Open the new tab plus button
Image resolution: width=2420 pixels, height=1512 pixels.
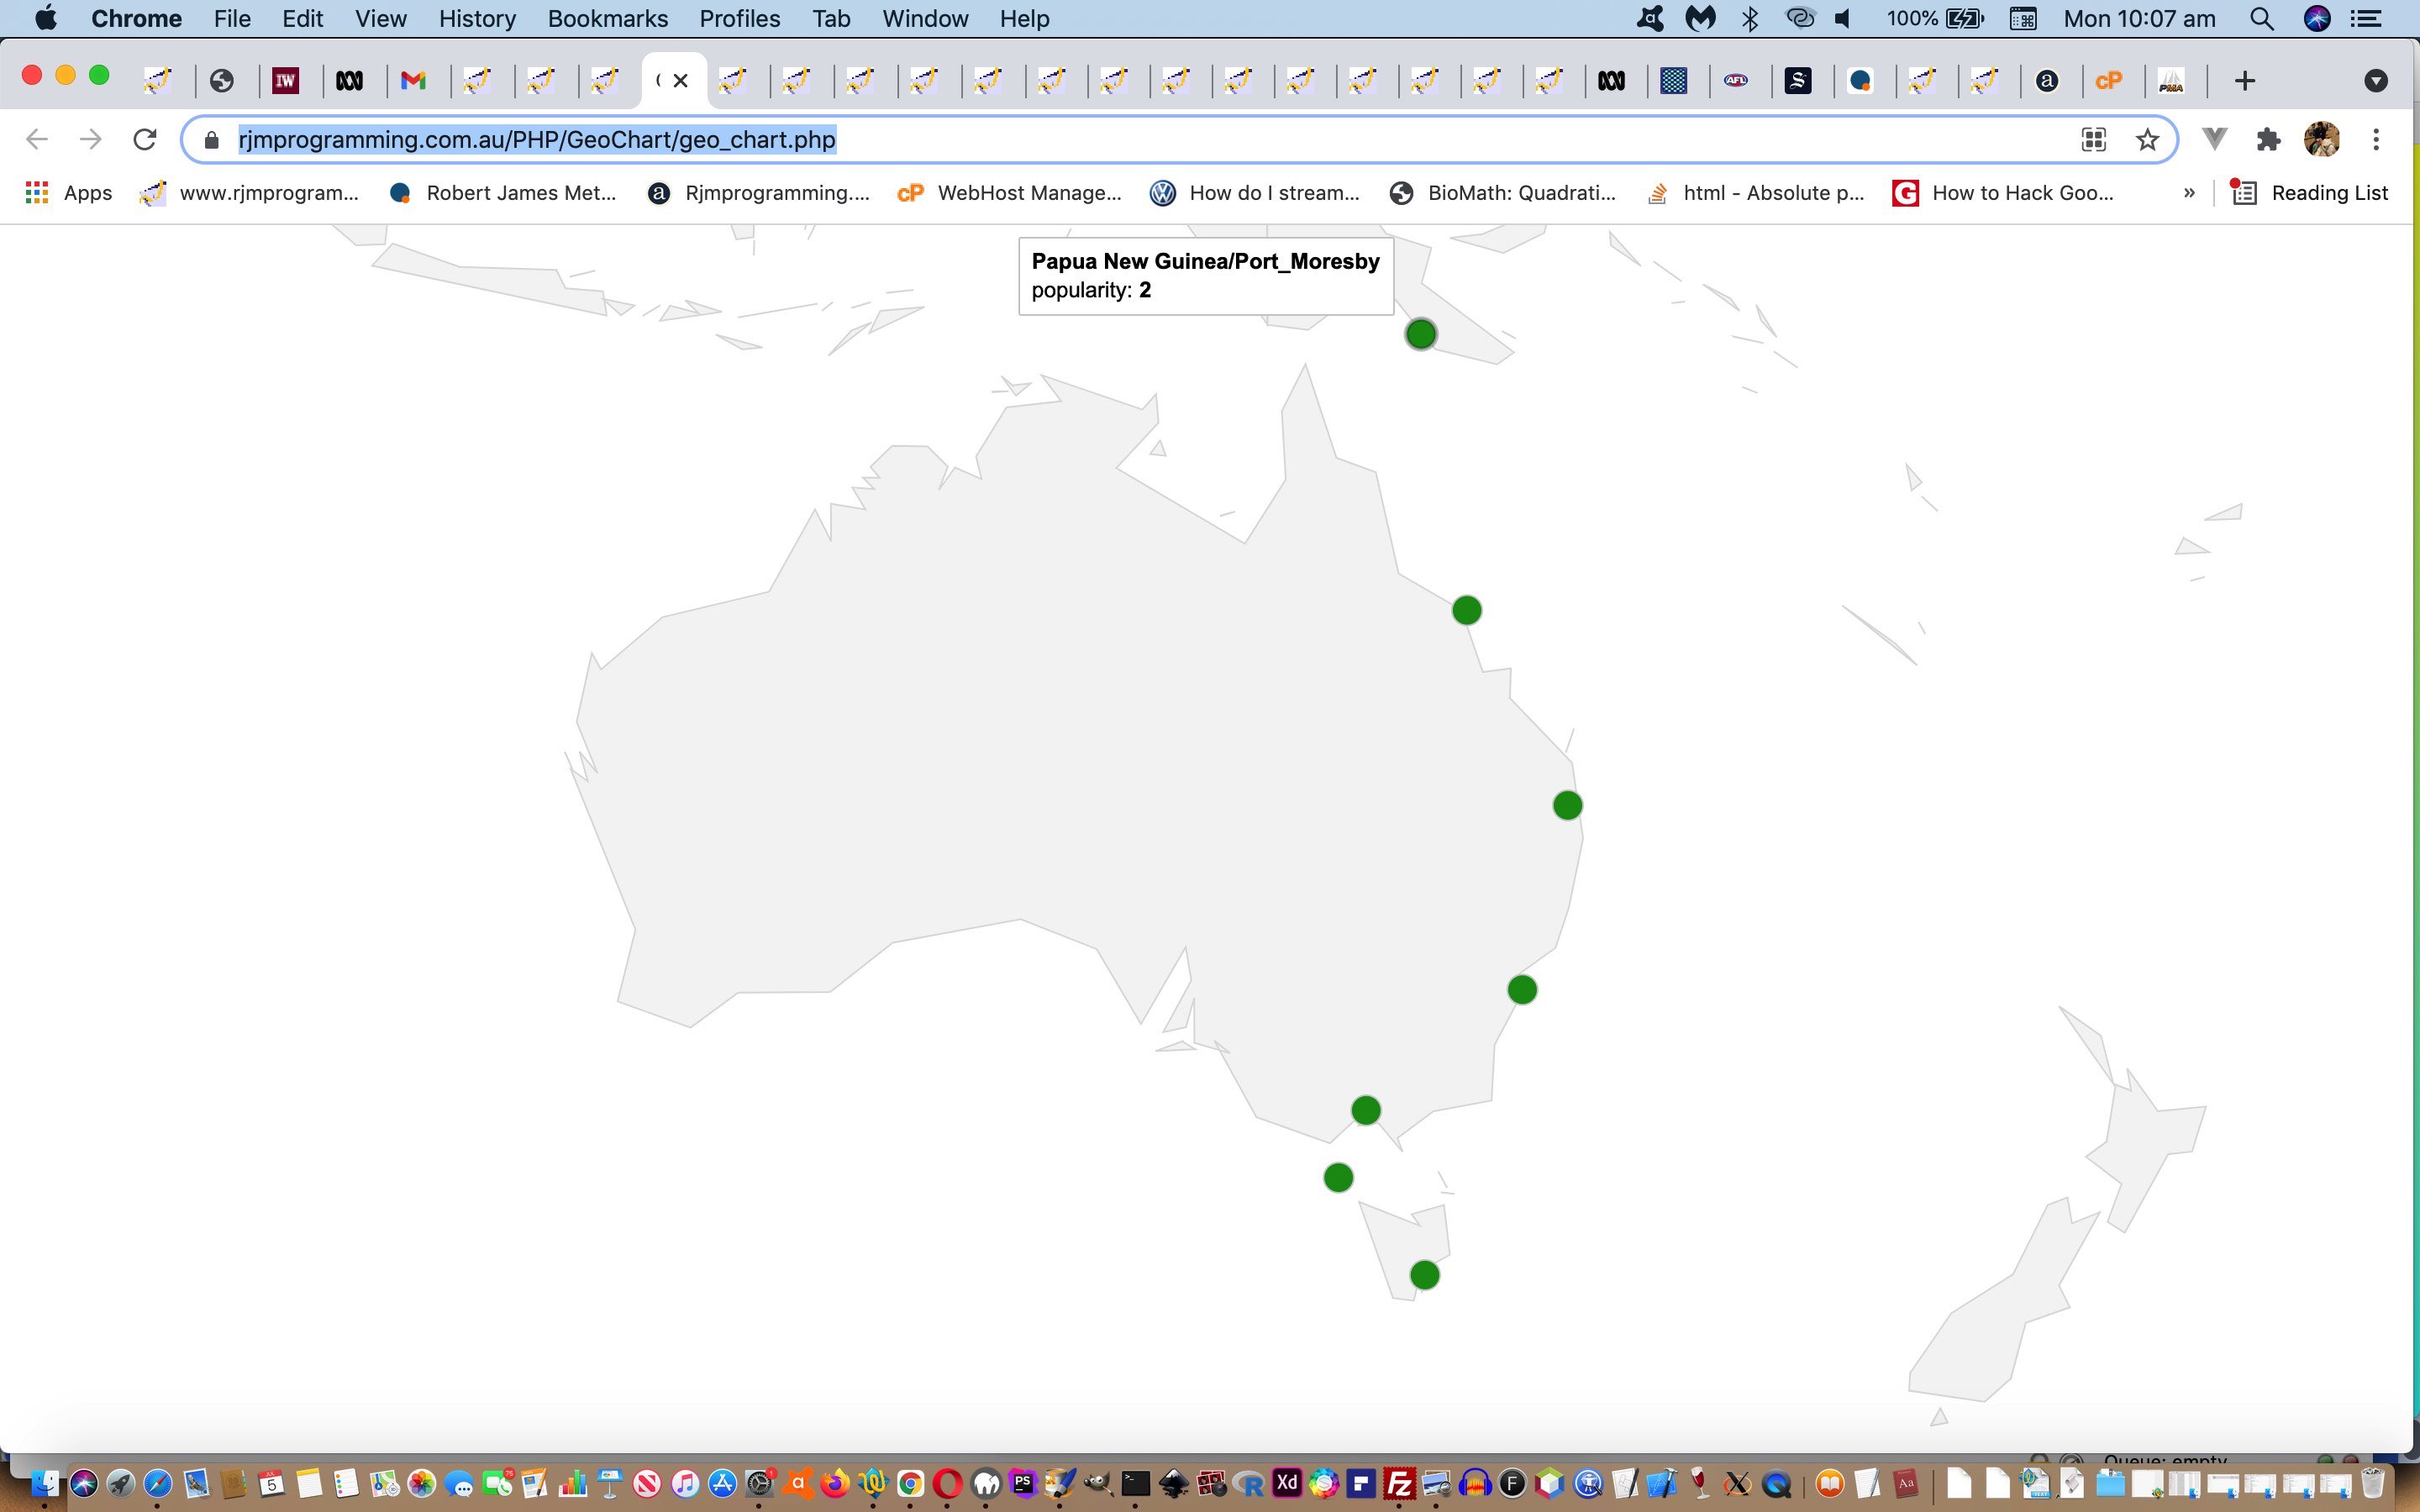coord(2244,81)
